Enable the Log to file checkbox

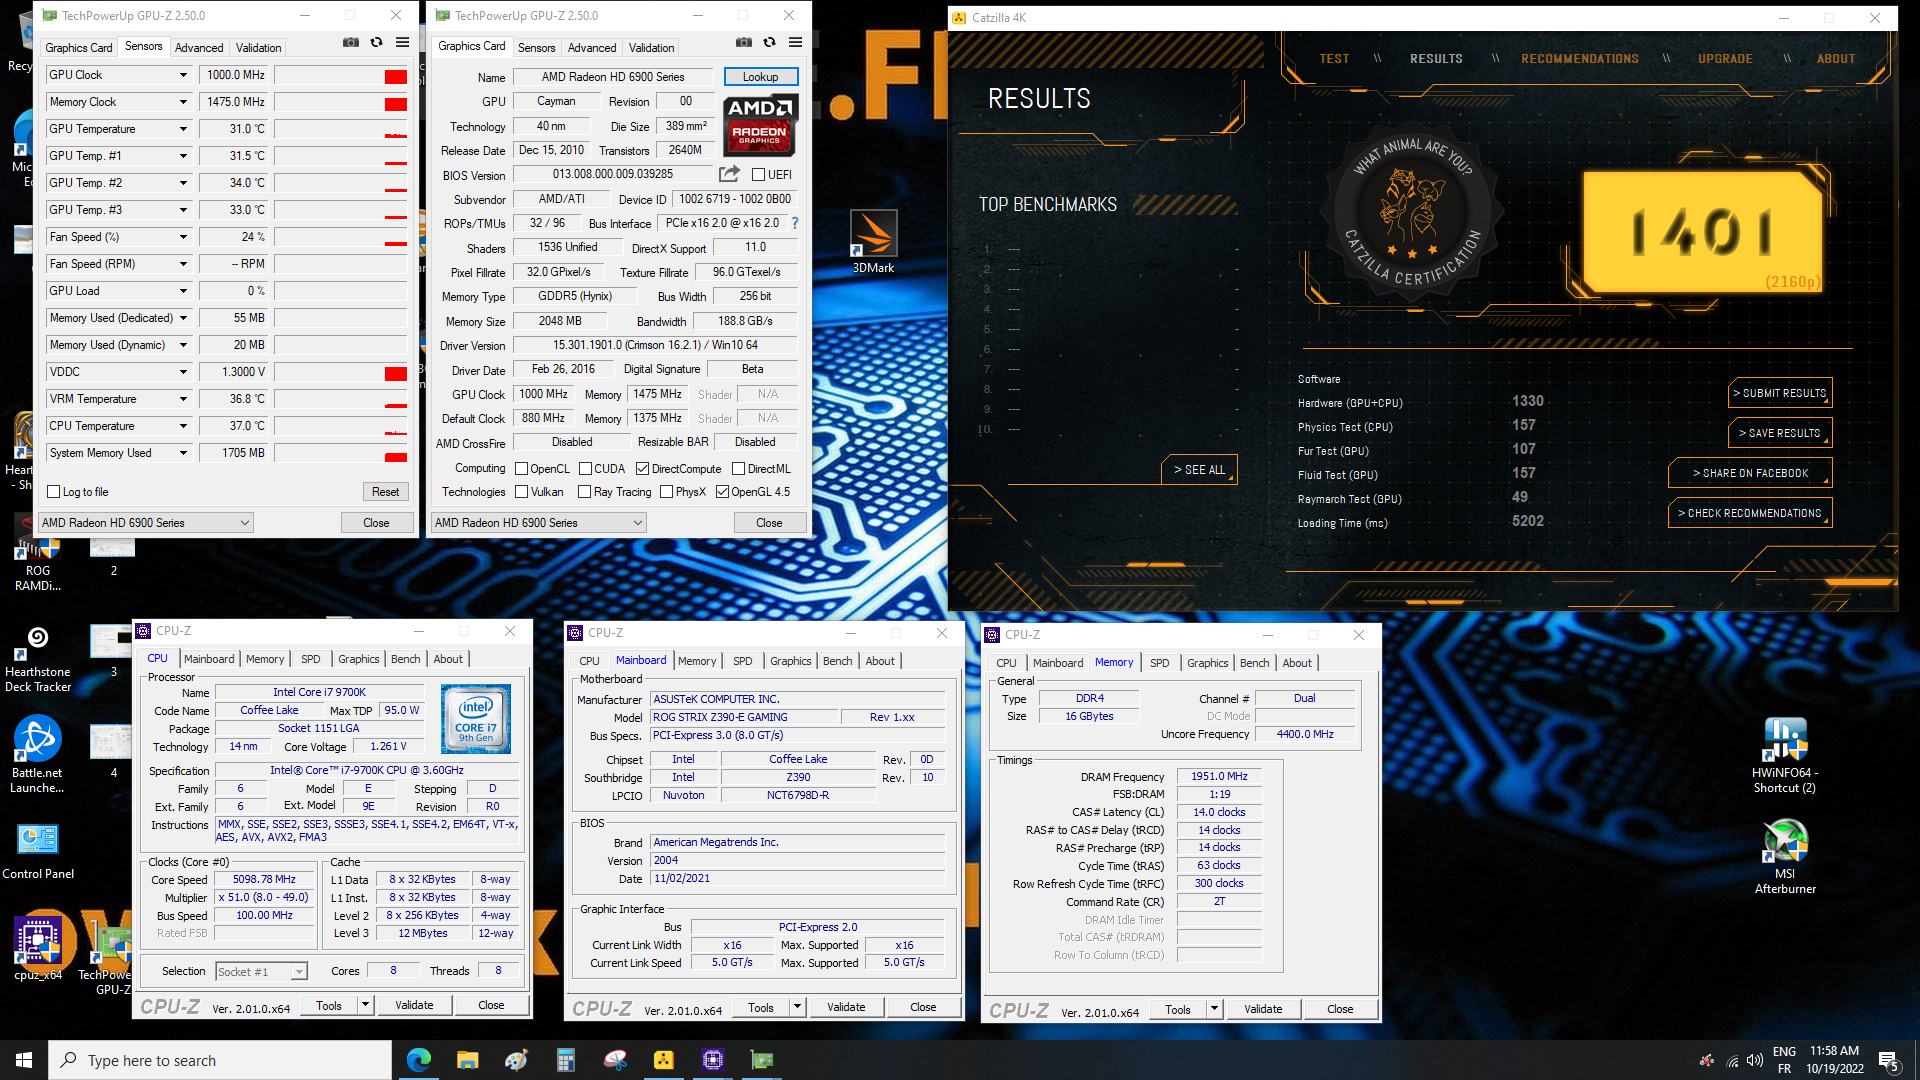(x=54, y=492)
